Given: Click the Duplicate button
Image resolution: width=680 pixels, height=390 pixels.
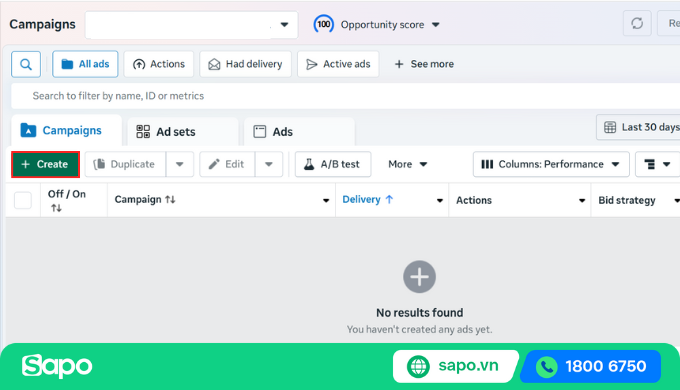Looking at the screenshot, I should coord(125,164).
